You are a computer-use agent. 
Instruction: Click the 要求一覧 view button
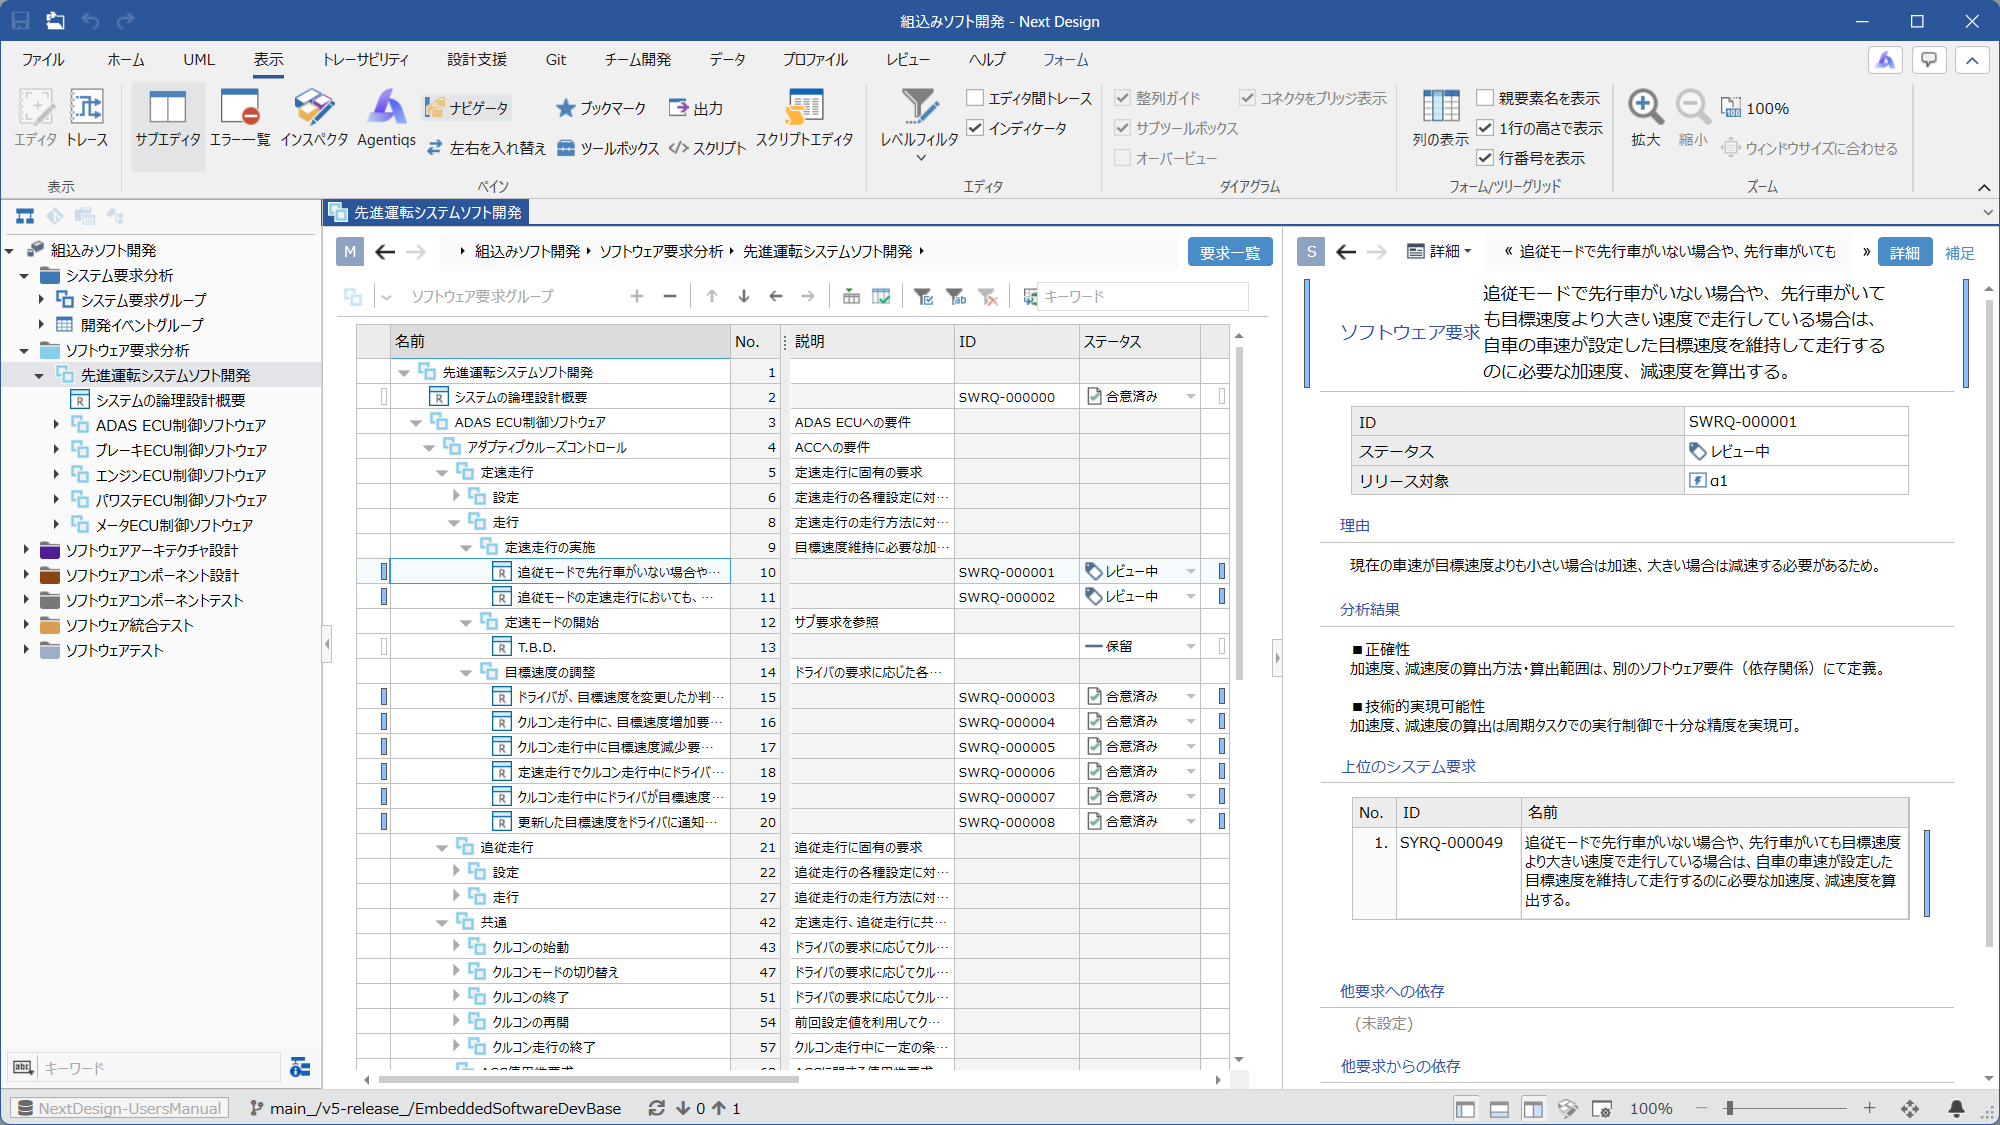pyautogui.click(x=1229, y=252)
